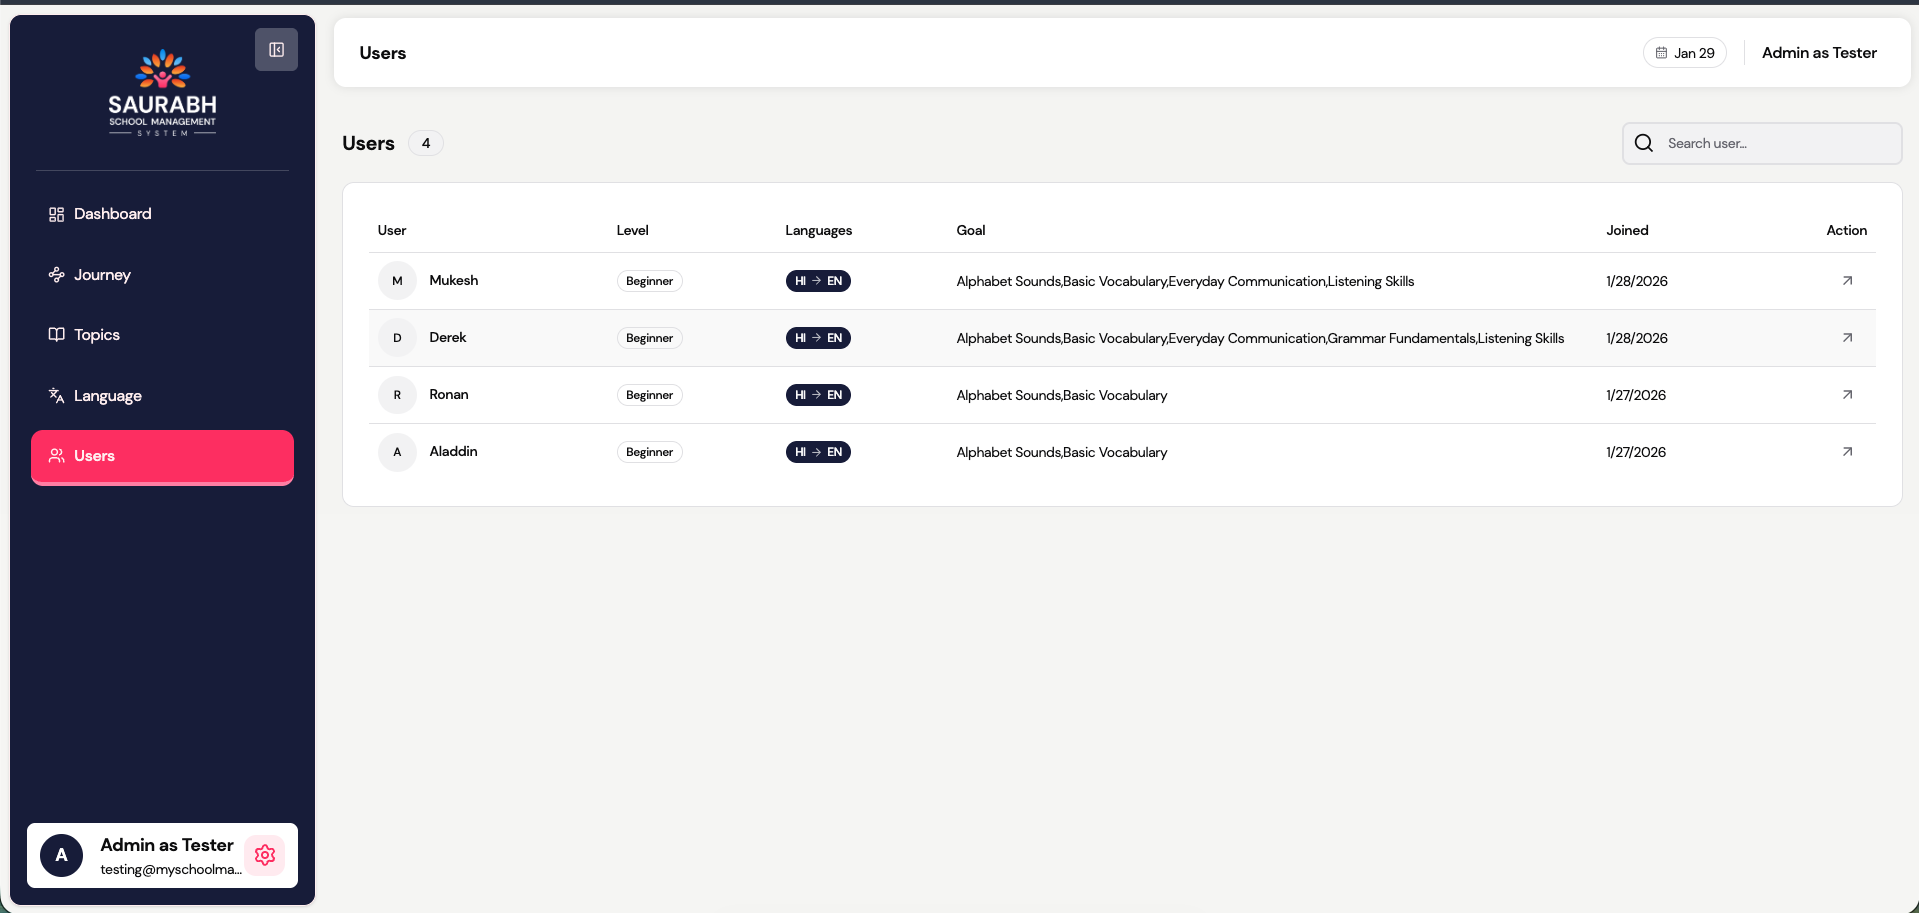The width and height of the screenshot is (1919, 913).
Task: Open Mukesh's details with the arrow icon
Action: click(1847, 281)
